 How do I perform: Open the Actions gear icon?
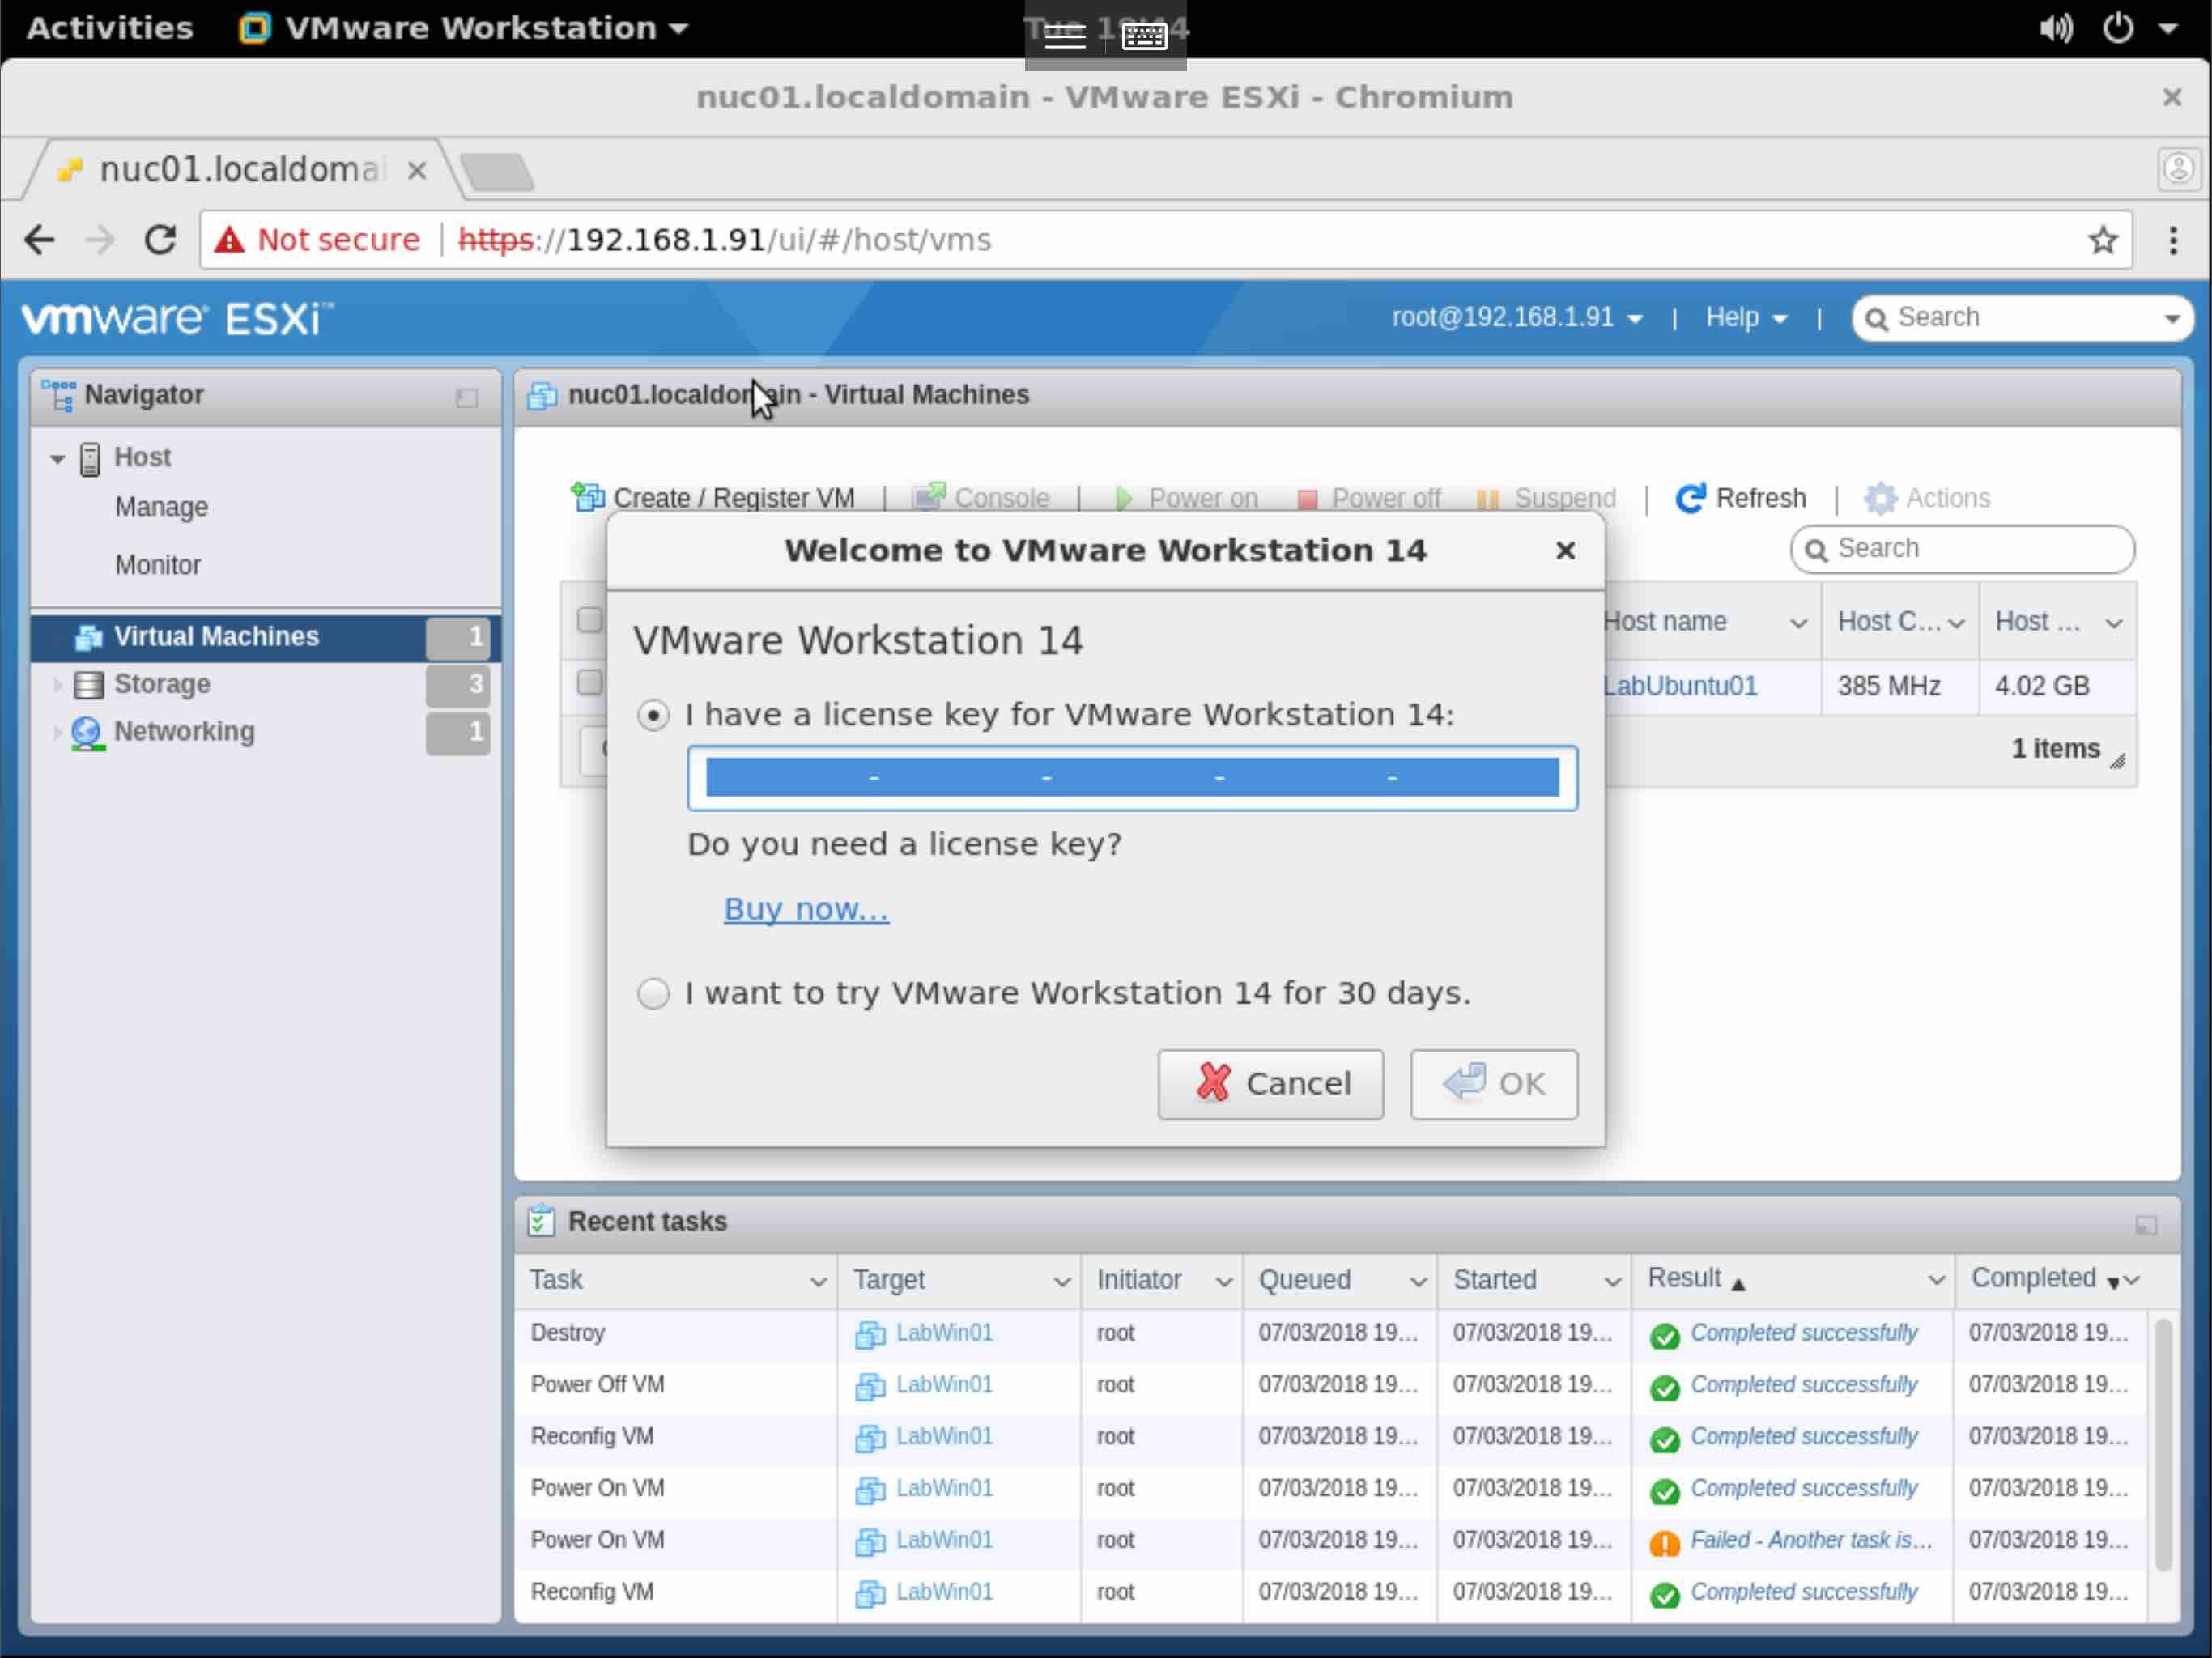(x=1880, y=498)
